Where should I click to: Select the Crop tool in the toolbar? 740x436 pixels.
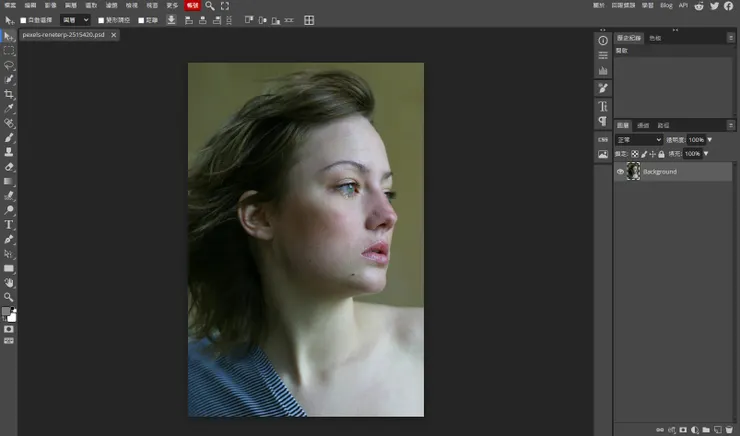9,94
